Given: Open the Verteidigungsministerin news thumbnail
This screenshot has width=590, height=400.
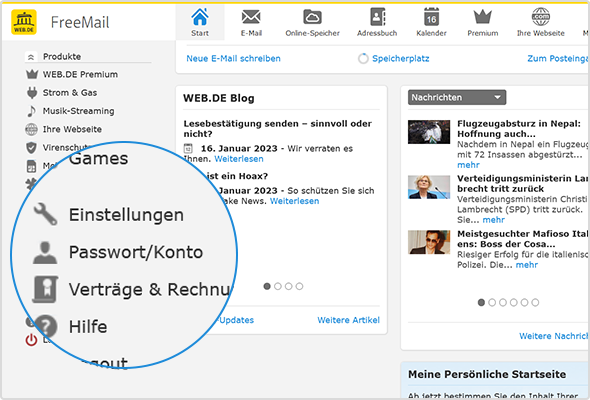Looking at the screenshot, I should tap(429, 187).
